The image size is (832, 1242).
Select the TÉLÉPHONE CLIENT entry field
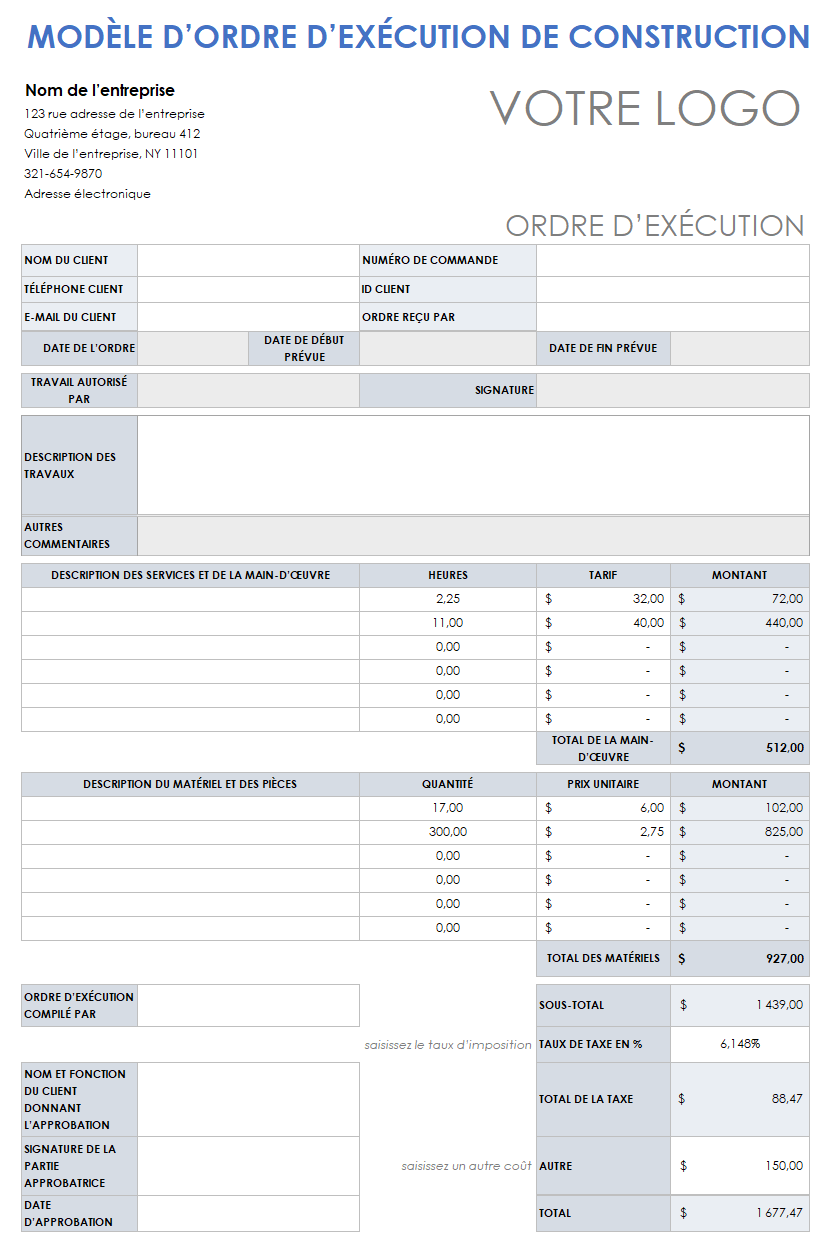pos(248,288)
